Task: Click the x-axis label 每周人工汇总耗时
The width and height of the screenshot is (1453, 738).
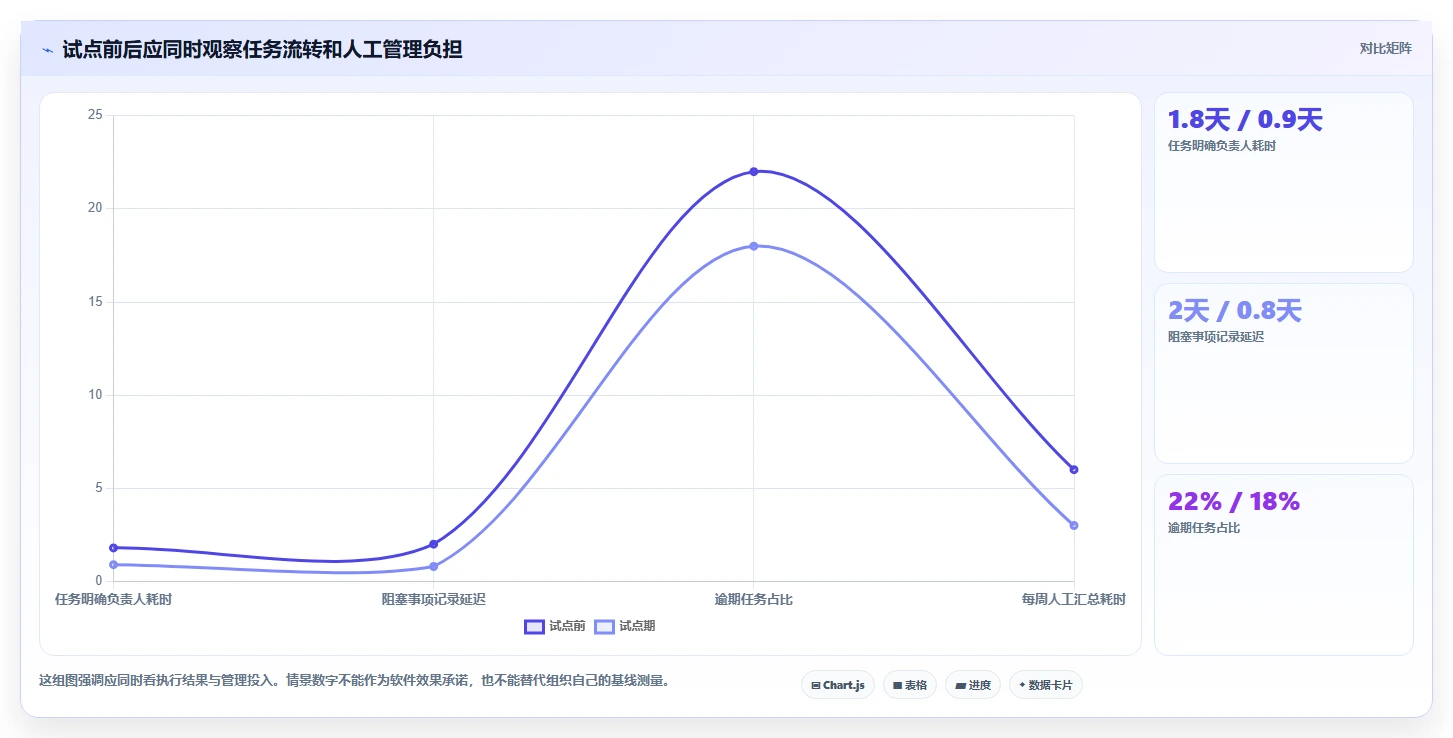Action: click(x=1073, y=599)
